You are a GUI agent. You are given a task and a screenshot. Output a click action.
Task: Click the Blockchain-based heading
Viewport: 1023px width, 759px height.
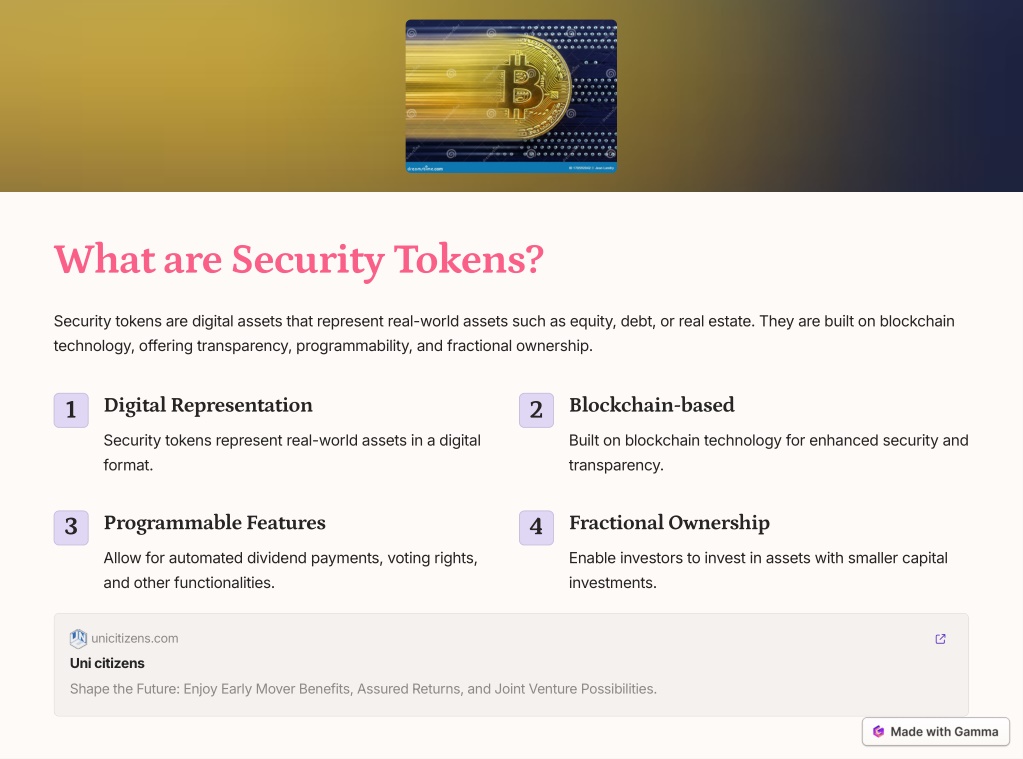click(x=652, y=405)
